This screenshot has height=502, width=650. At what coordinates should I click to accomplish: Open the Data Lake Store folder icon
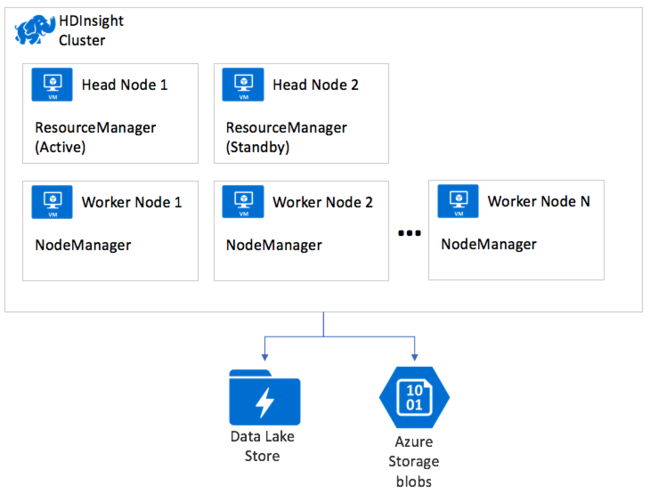click(x=264, y=396)
